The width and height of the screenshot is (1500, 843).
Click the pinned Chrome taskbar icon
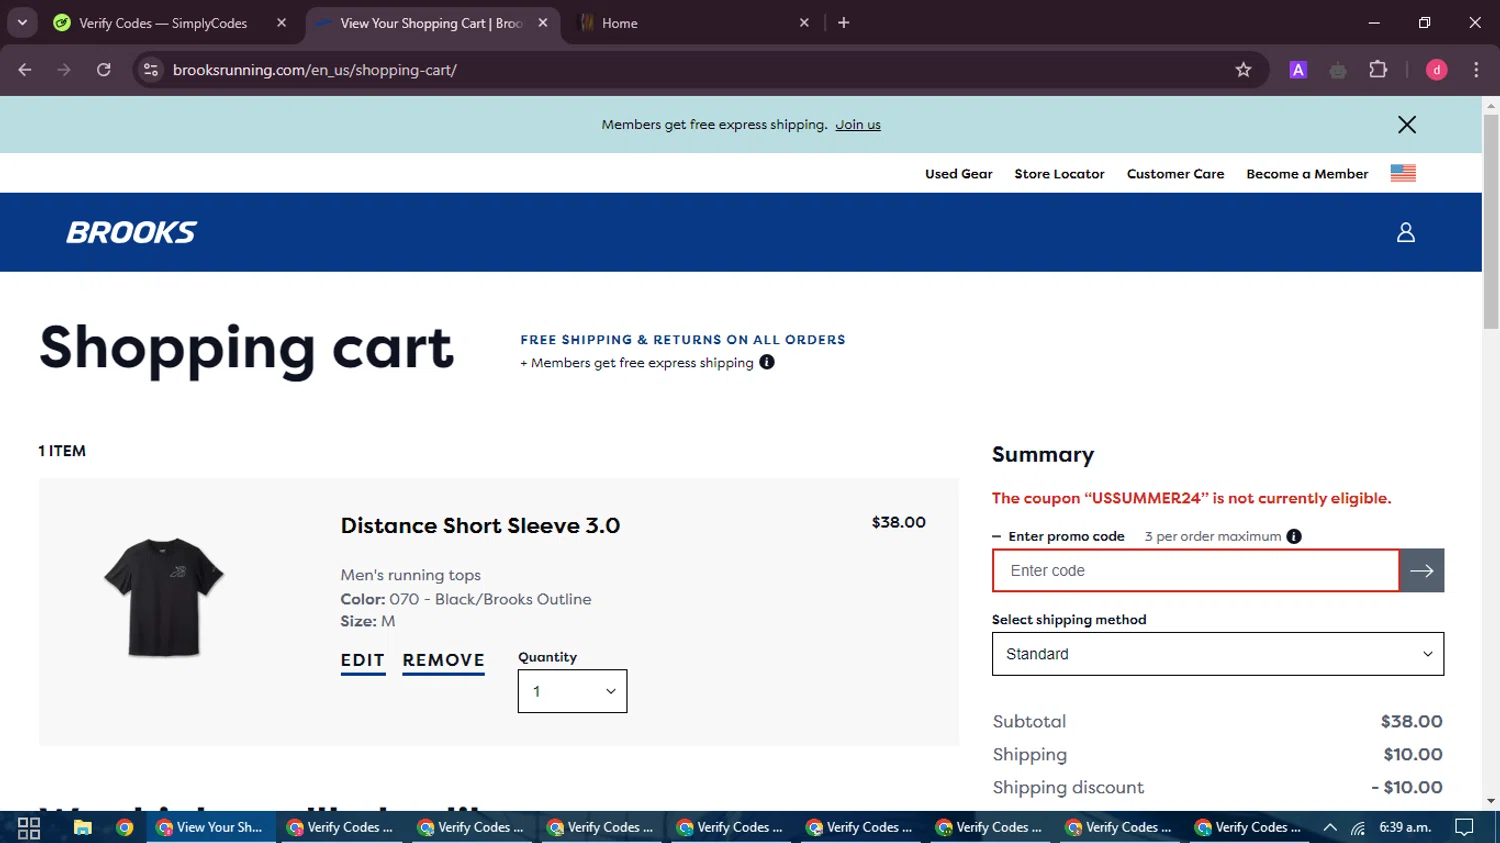125,828
